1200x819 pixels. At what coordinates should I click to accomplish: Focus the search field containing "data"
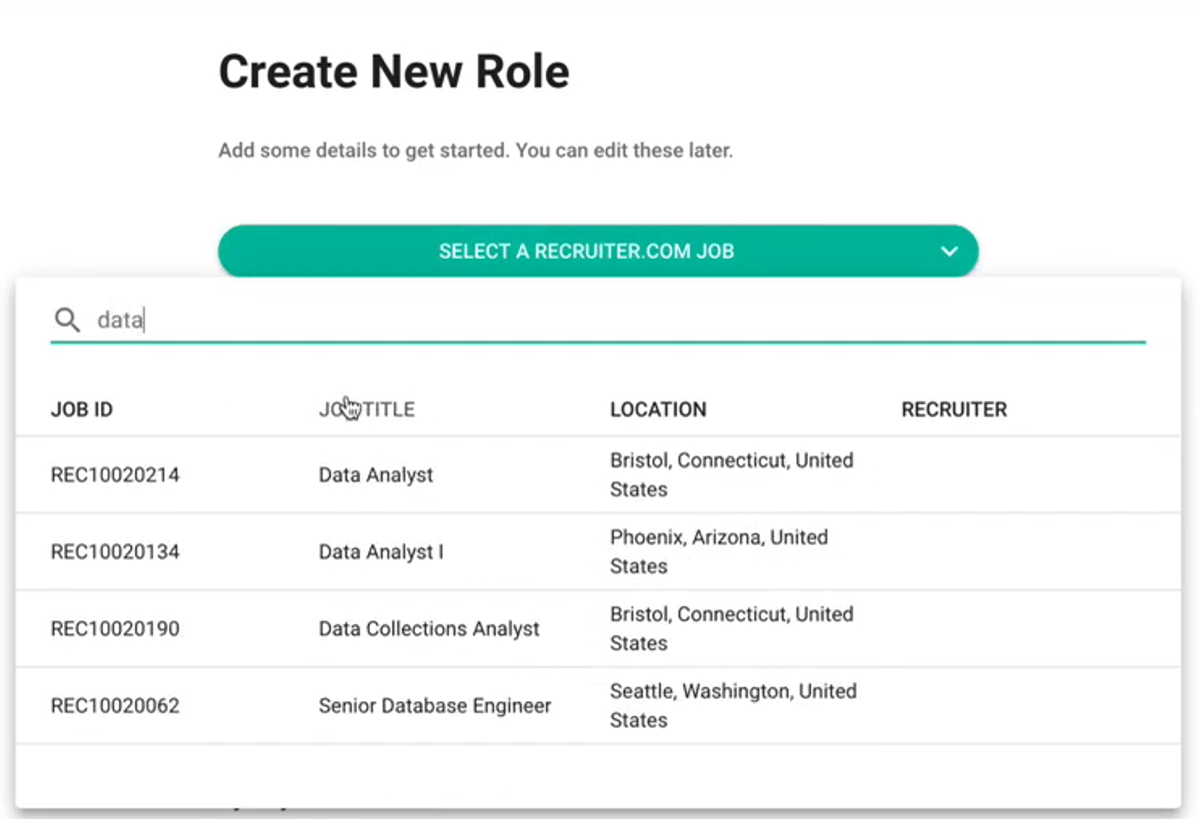coord(600,320)
